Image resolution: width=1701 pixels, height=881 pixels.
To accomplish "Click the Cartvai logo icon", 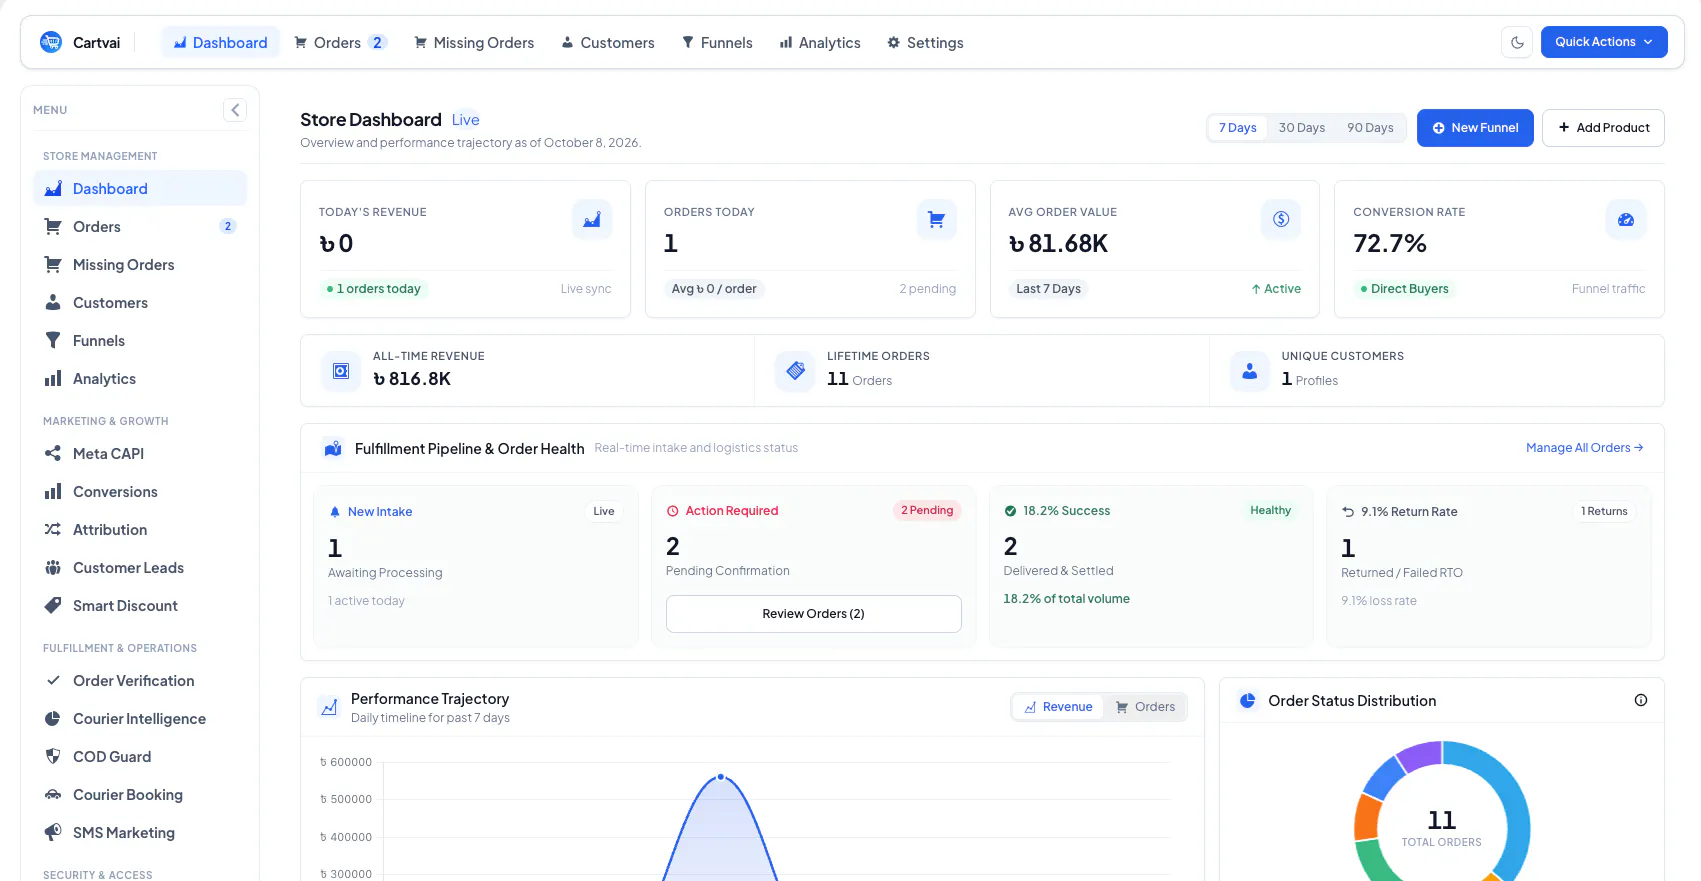I will [x=51, y=42].
